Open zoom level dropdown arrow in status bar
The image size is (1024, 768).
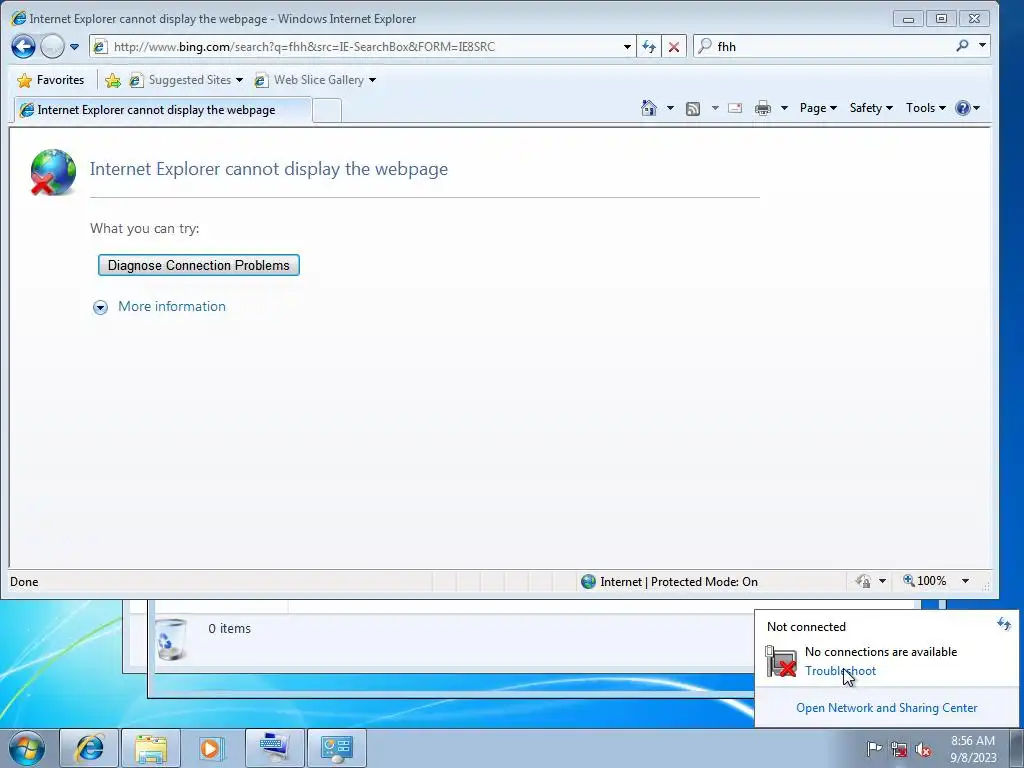(965, 581)
